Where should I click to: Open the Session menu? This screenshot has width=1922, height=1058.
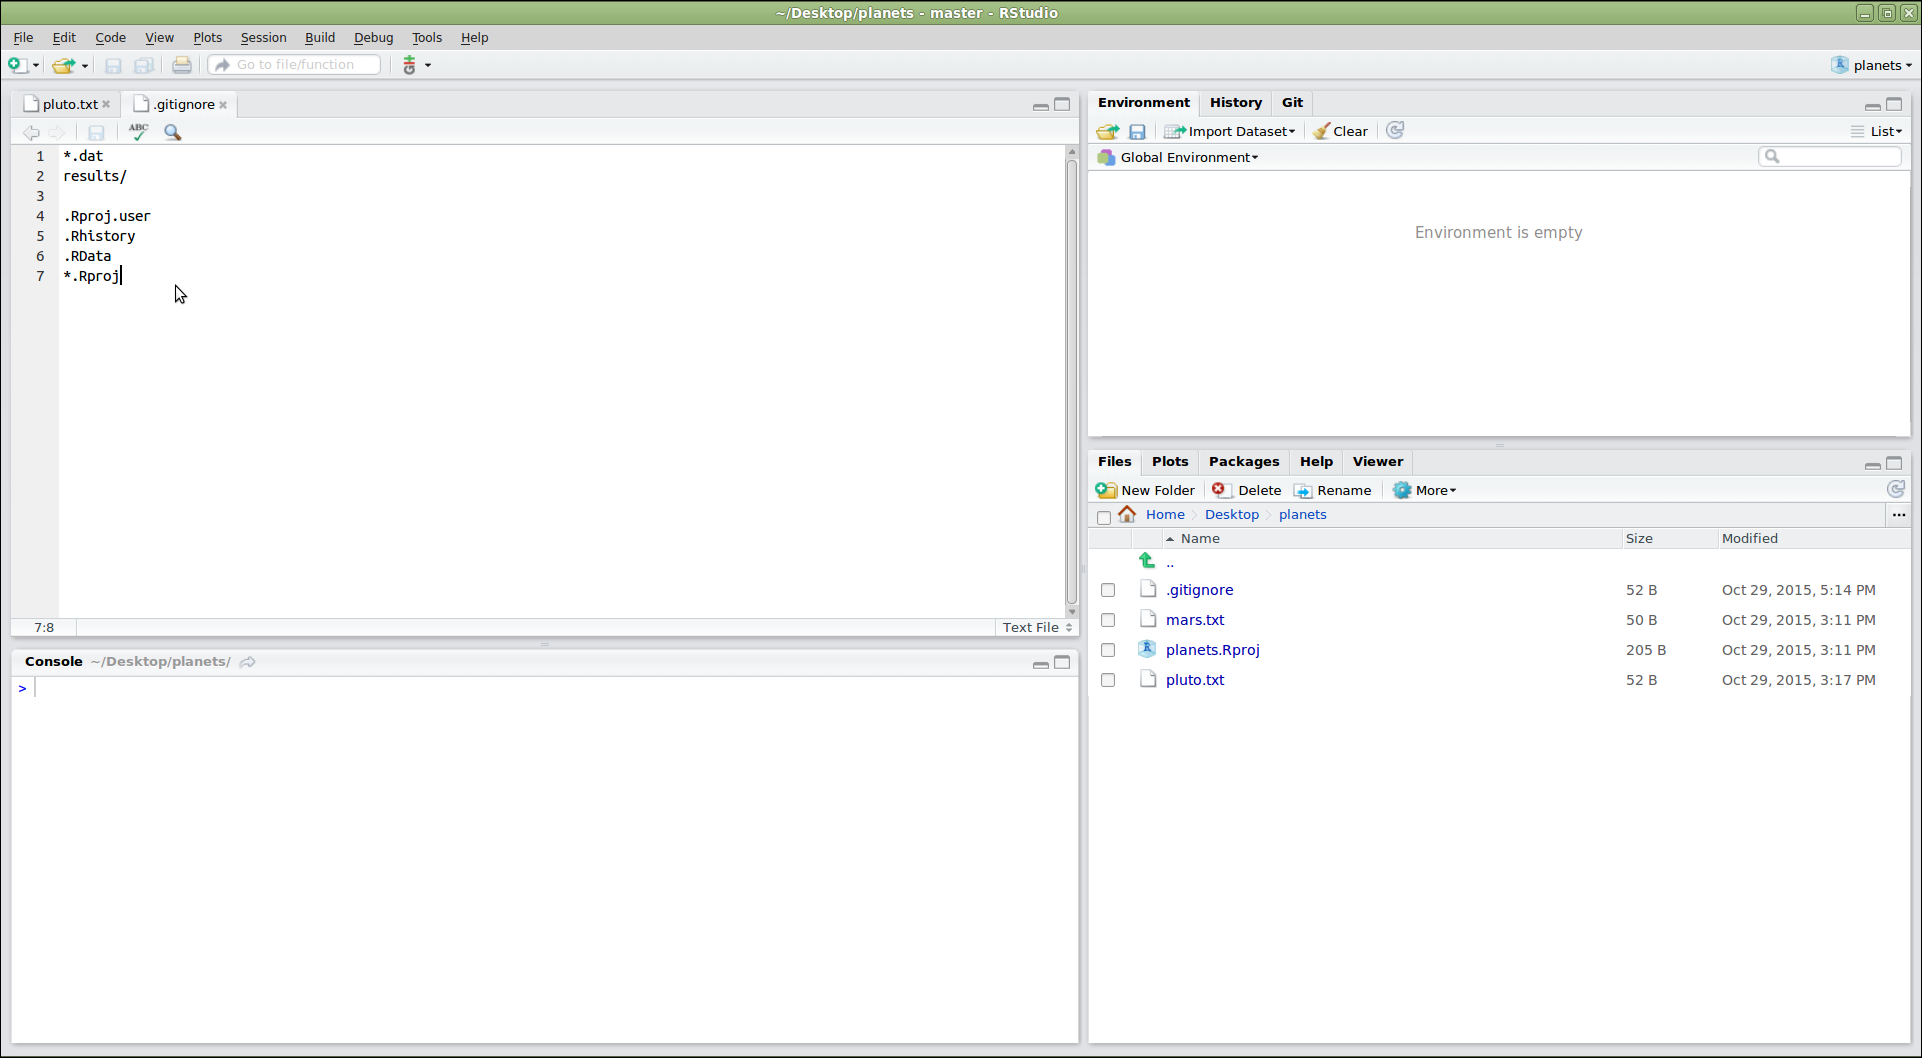pos(263,37)
